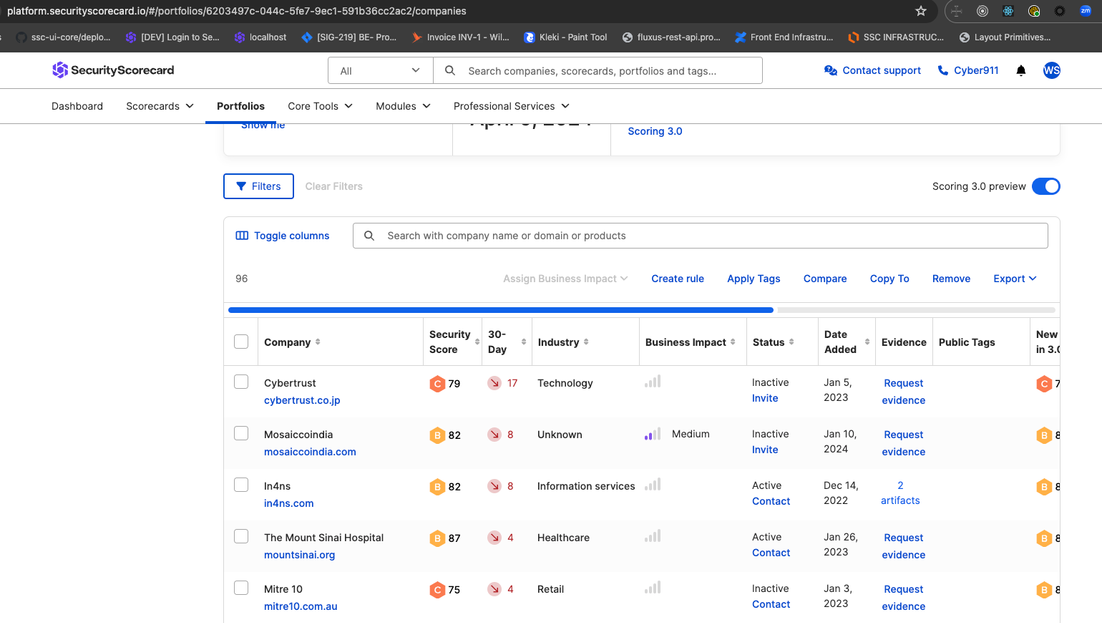Expand the Modules menu

(x=403, y=106)
